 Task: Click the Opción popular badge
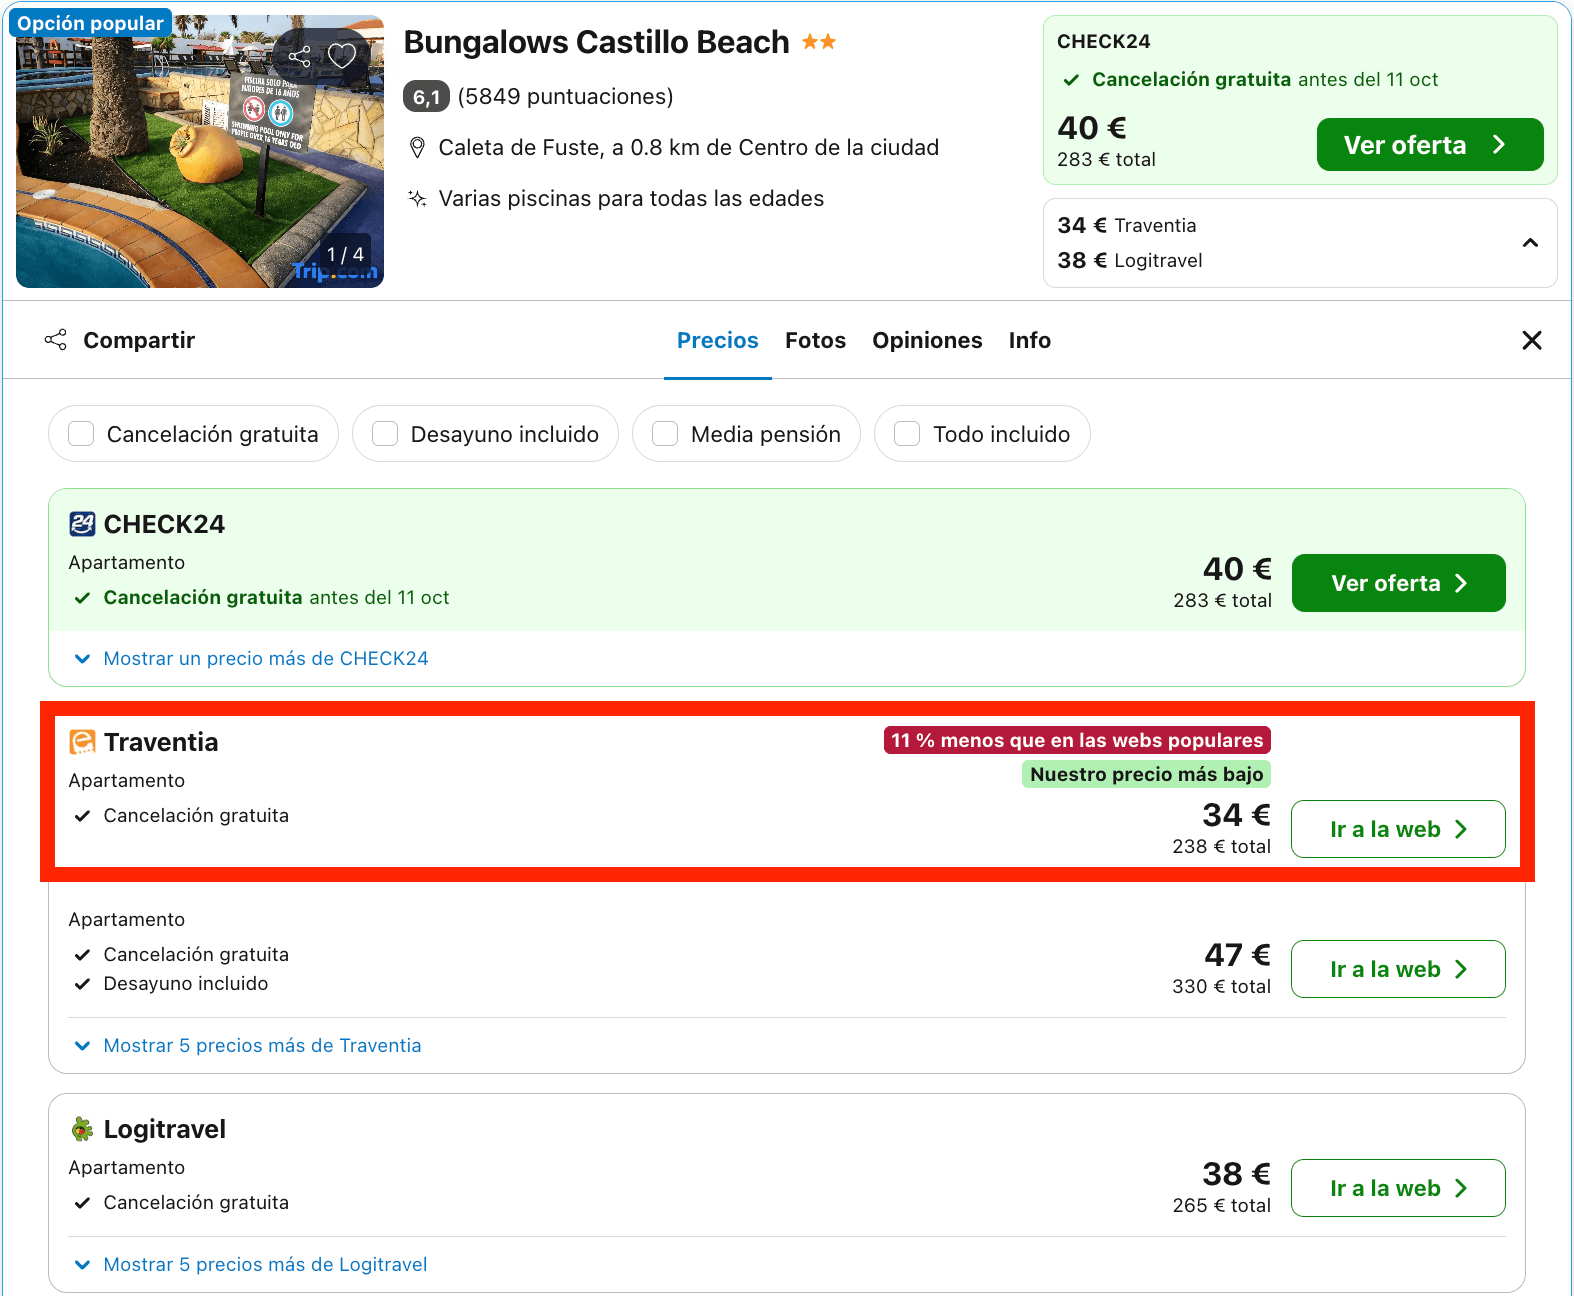[x=90, y=23]
